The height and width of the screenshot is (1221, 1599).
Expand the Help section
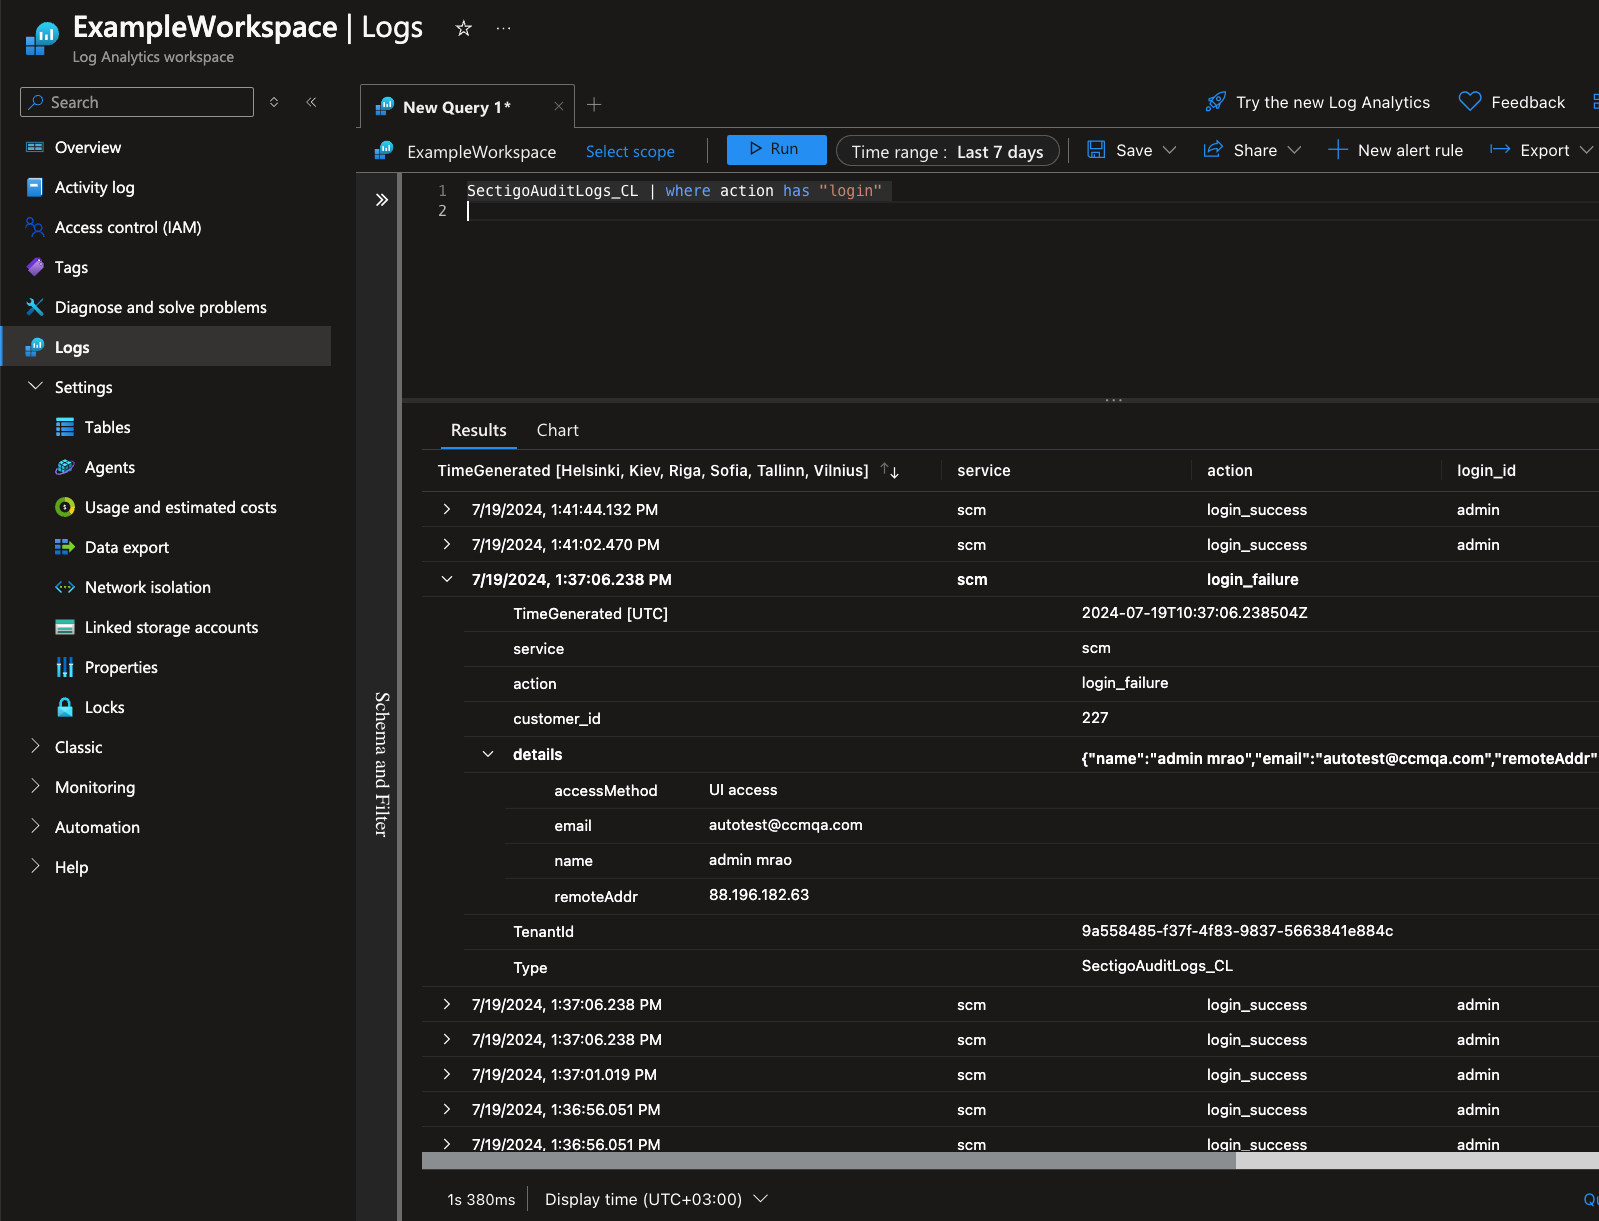coord(35,866)
